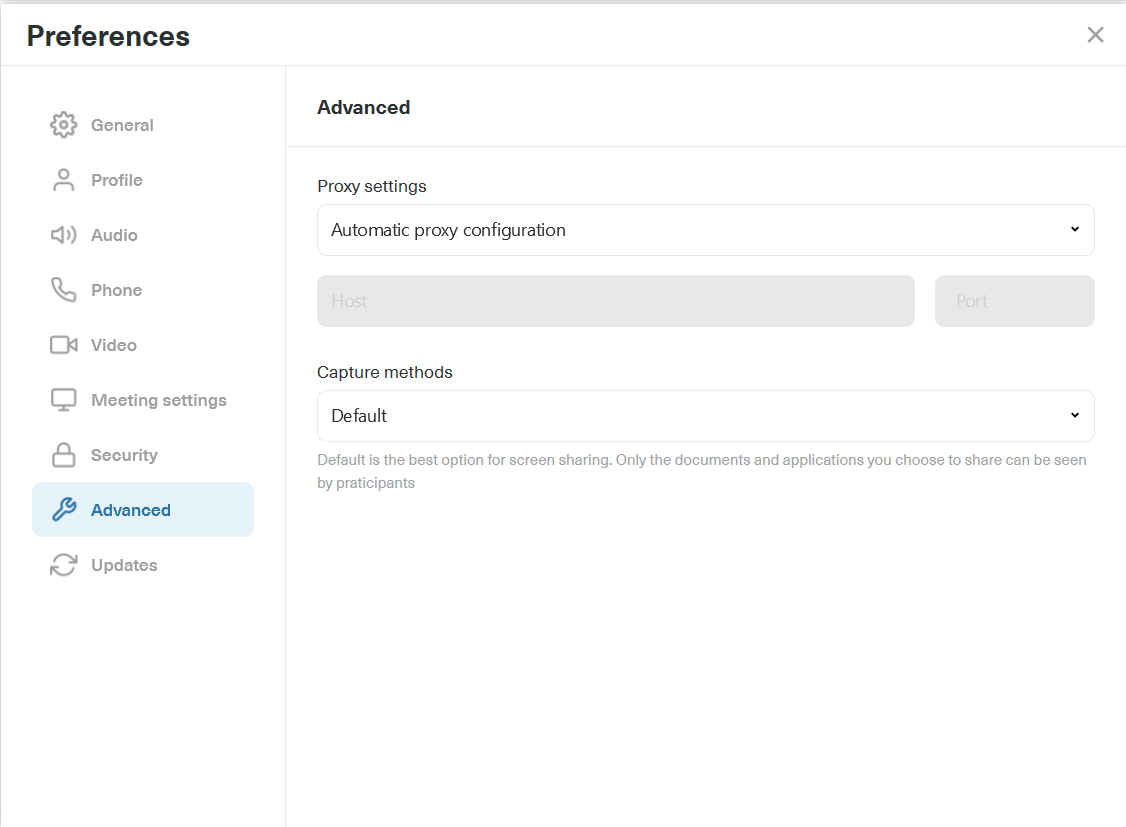Viewport: 1126px width, 827px height.
Task: Click the Video camera icon
Action: pos(62,344)
